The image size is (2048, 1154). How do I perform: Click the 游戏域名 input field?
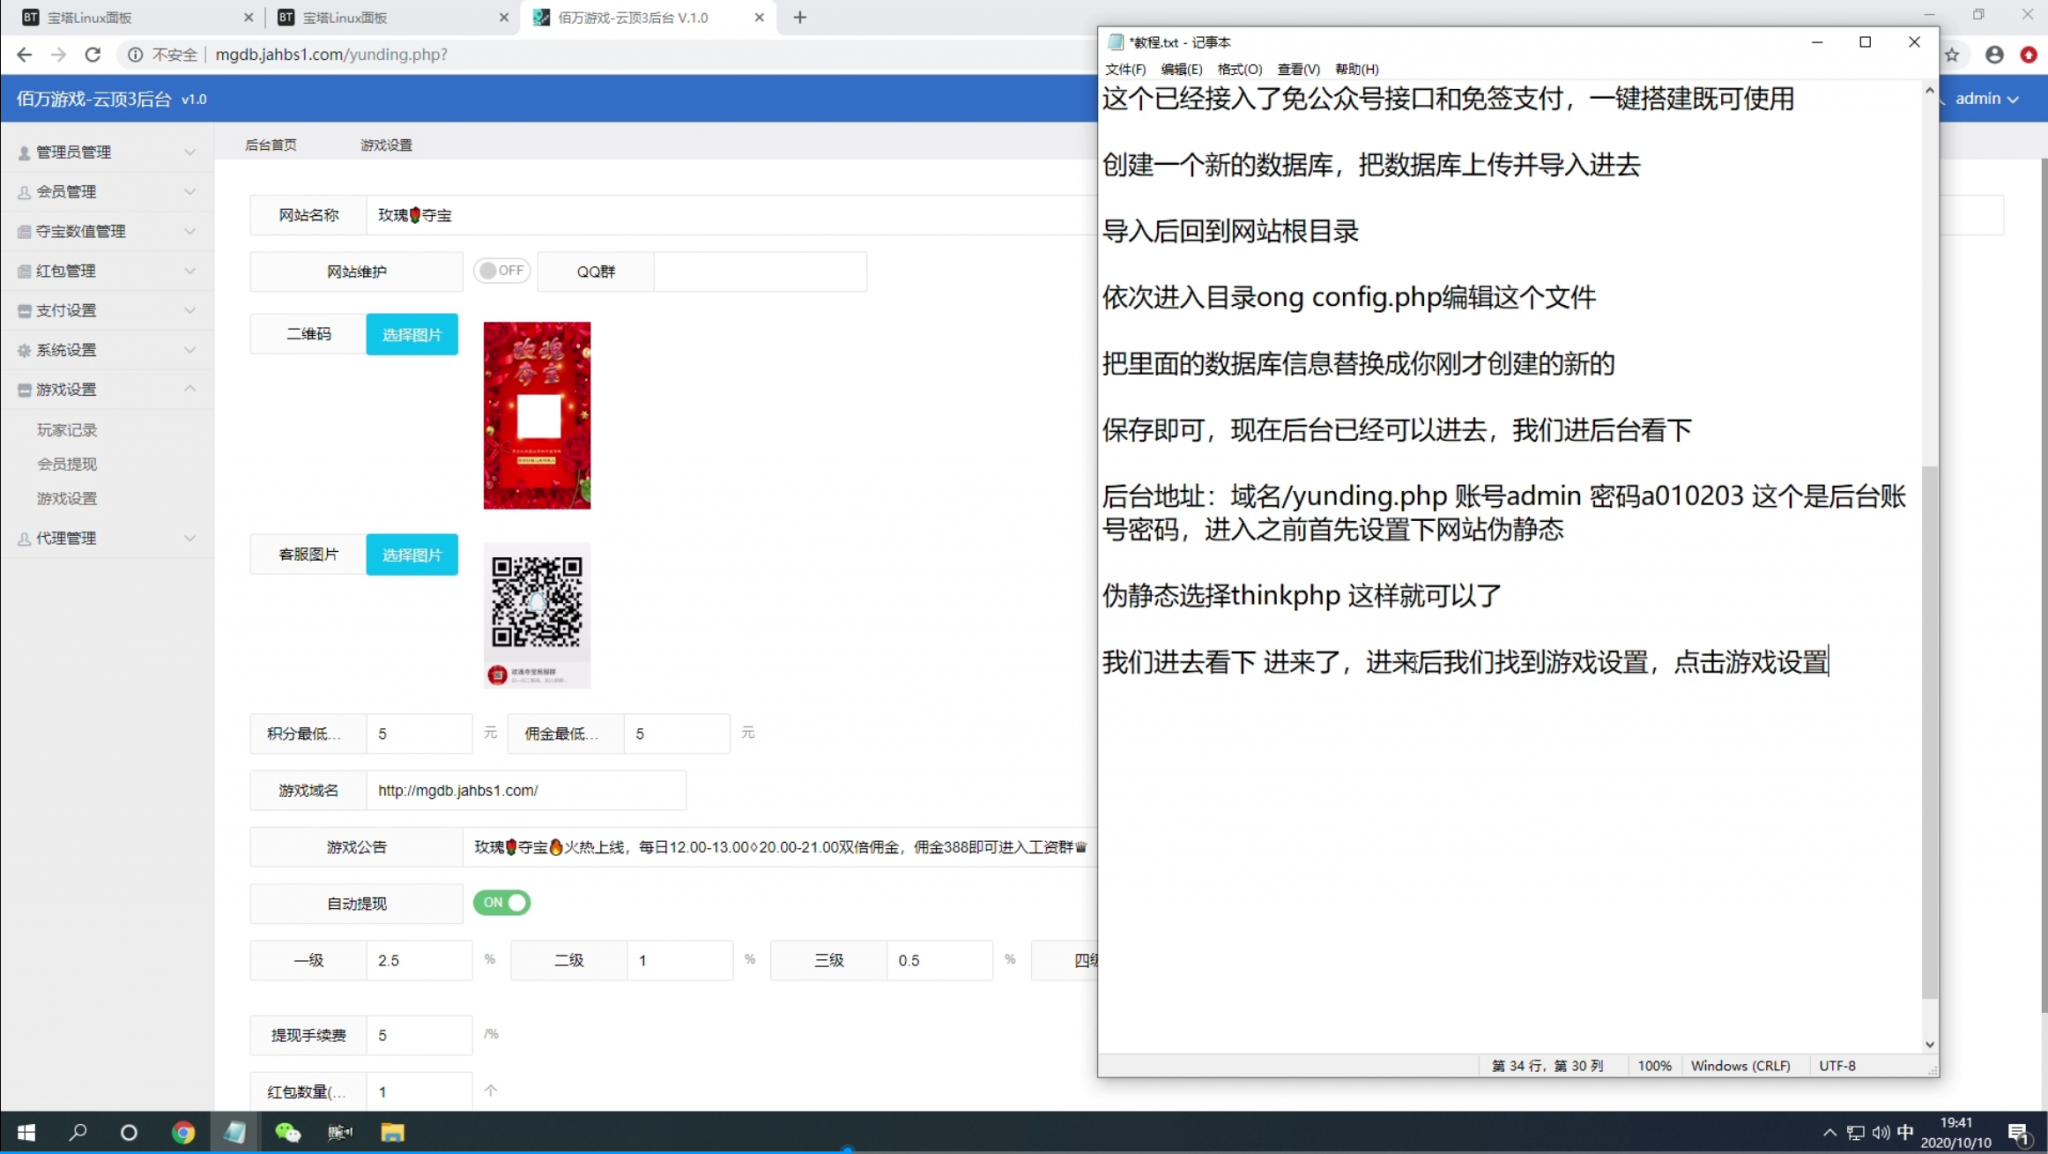(526, 790)
